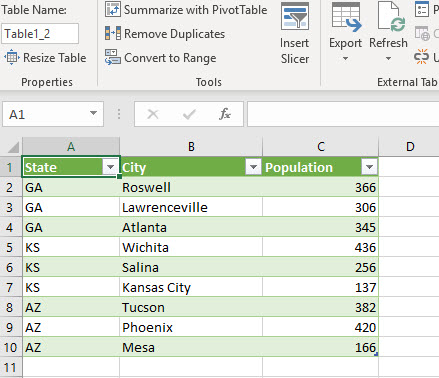Image resolution: width=439 pixels, height=378 pixels.
Task: Click the KS cell in row 6
Action: pos(71,267)
